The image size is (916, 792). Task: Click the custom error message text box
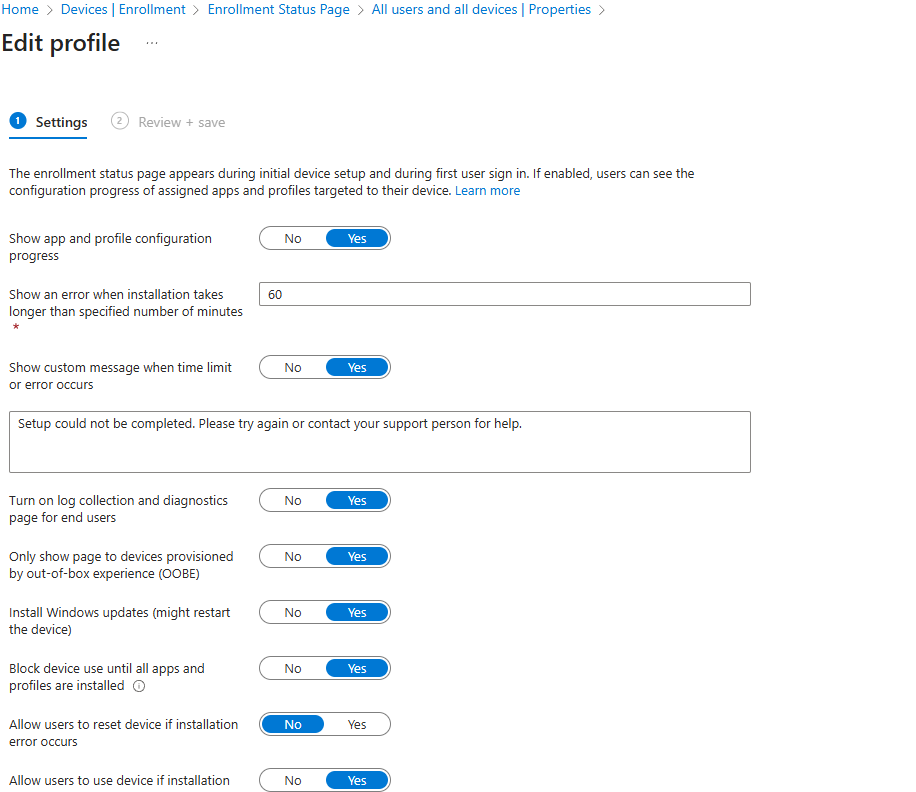[x=379, y=441]
